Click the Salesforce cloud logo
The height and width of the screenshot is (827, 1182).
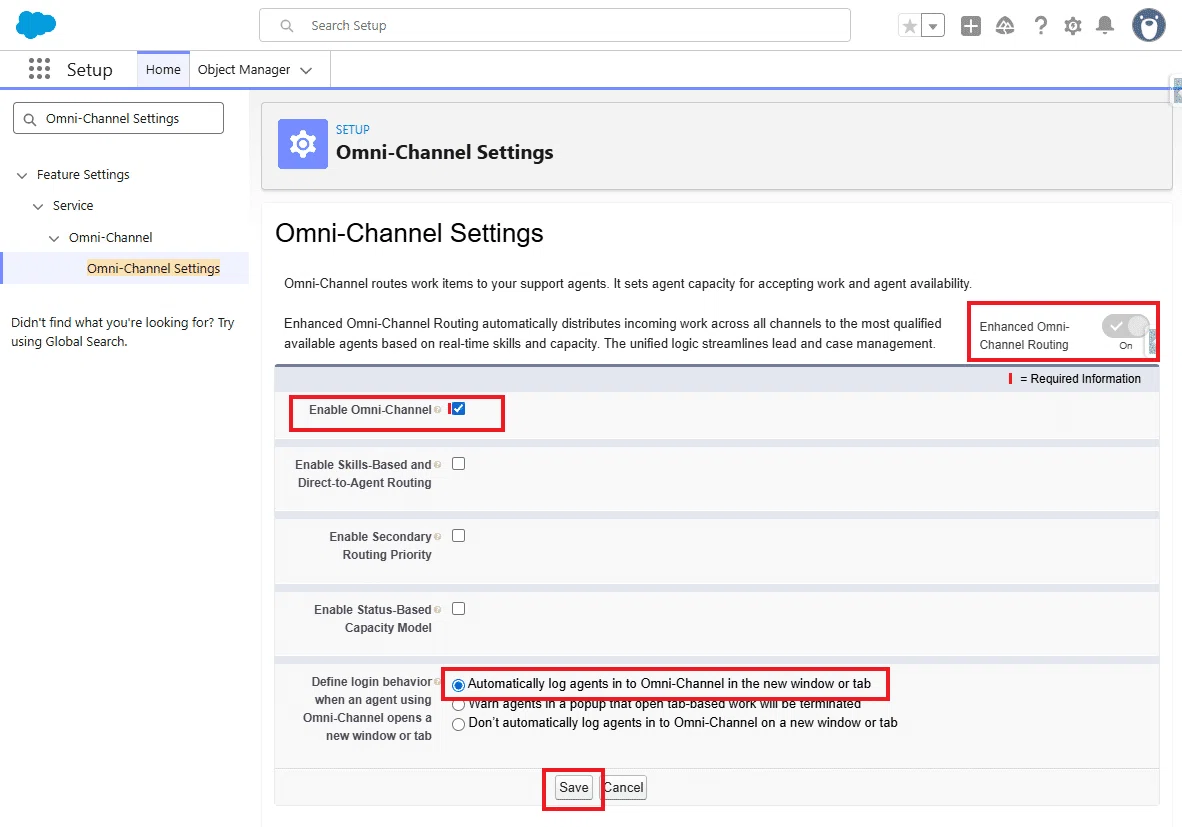pyautogui.click(x=35, y=25)
